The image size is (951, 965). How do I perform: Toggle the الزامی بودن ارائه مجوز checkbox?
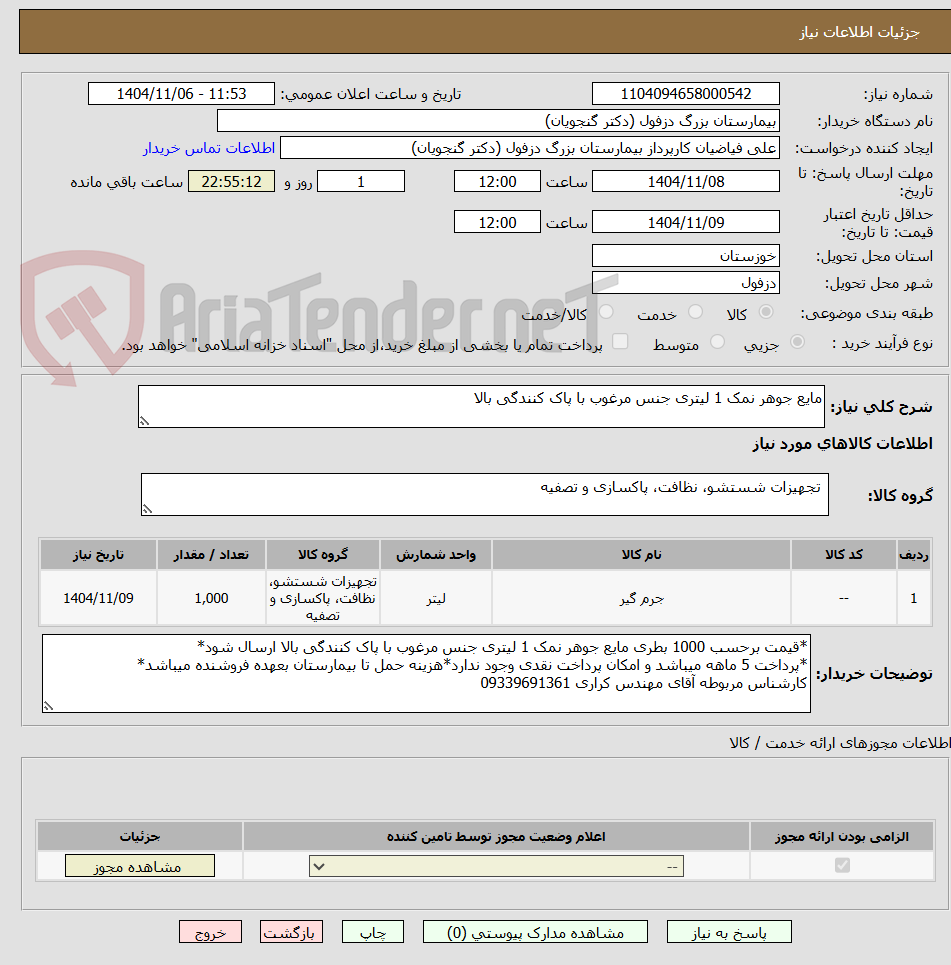coord(842,865)
